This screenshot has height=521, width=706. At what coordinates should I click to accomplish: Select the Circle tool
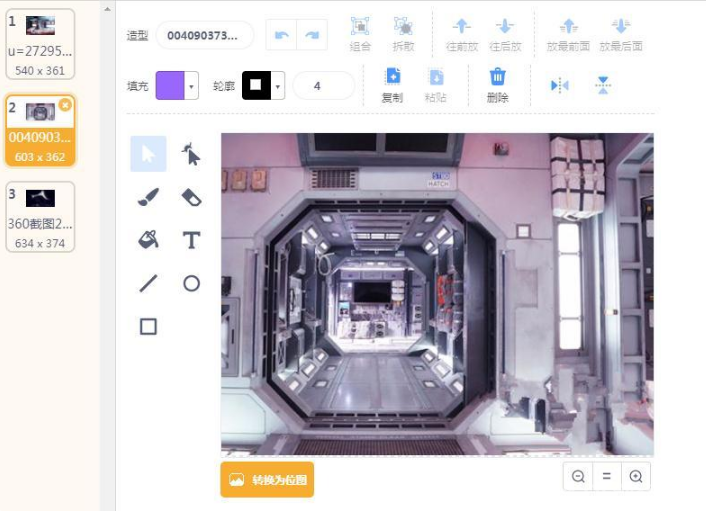[x=191, y=283]
